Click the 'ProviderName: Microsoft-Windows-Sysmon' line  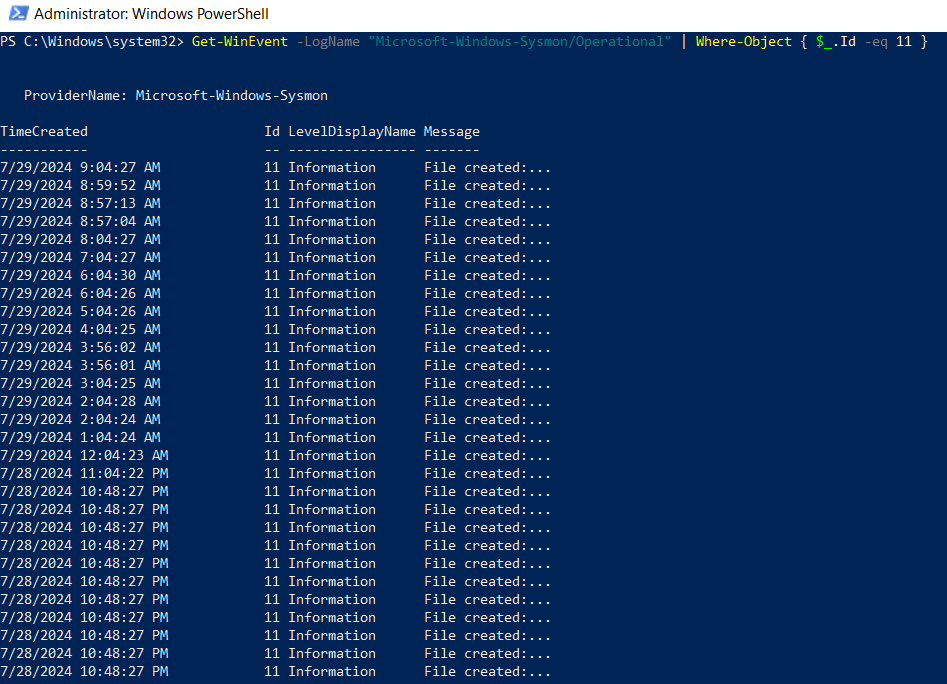(x=176, y=95)
